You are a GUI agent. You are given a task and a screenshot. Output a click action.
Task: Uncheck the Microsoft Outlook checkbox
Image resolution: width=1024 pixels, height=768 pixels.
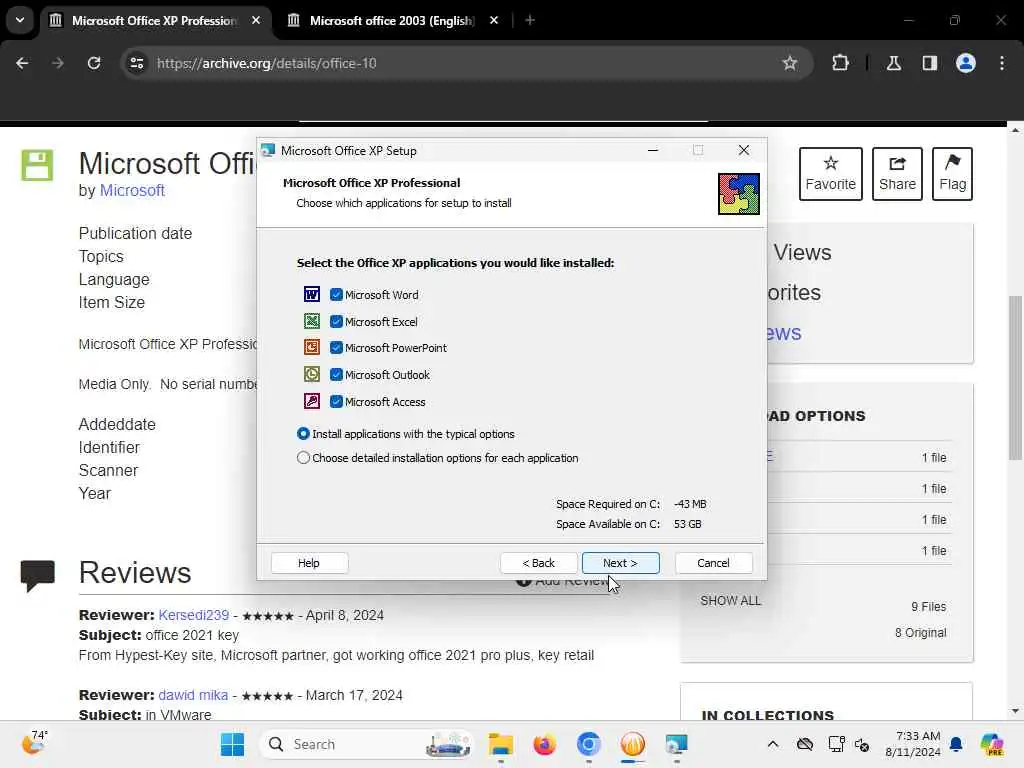(336, 375)
